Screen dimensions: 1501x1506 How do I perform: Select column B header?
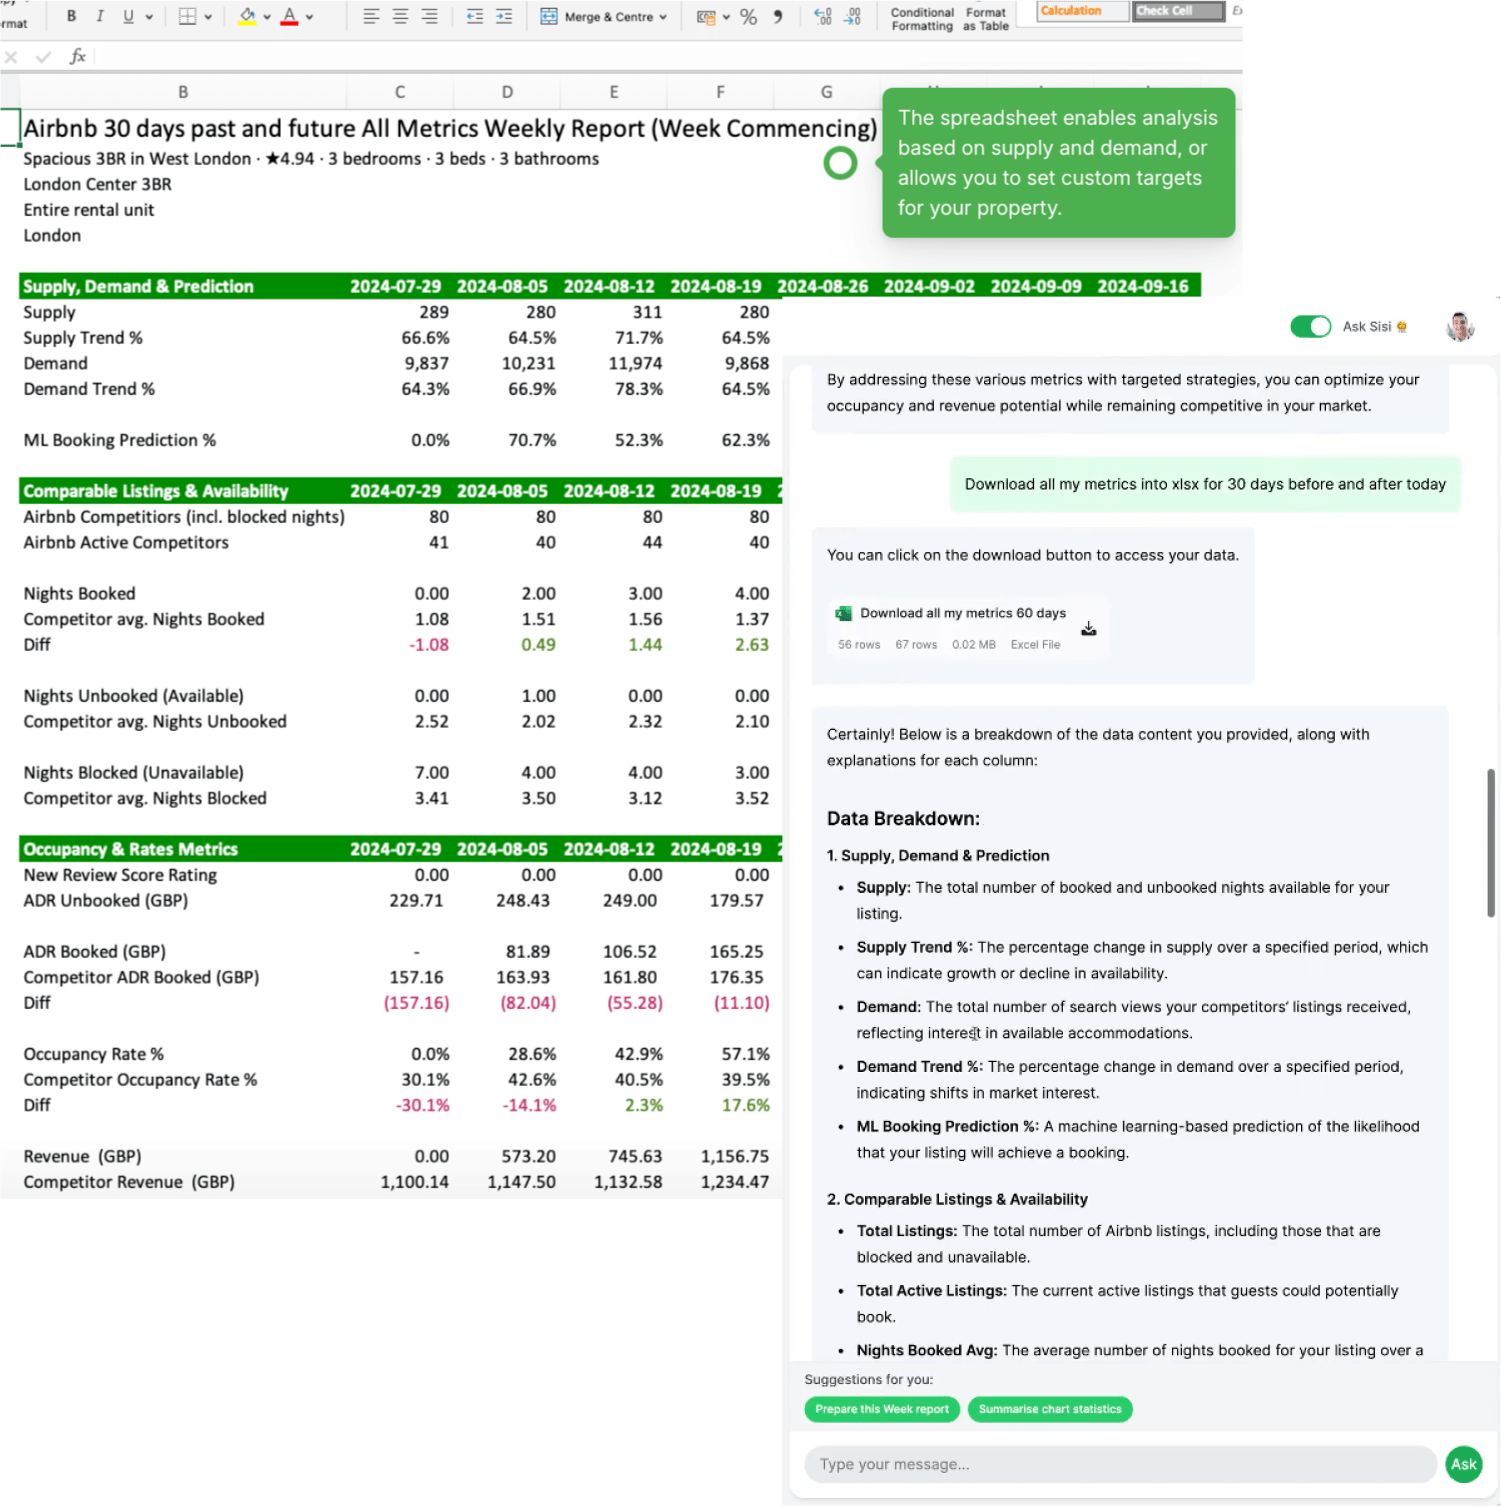pyautogui.click(x=183, y=92)
